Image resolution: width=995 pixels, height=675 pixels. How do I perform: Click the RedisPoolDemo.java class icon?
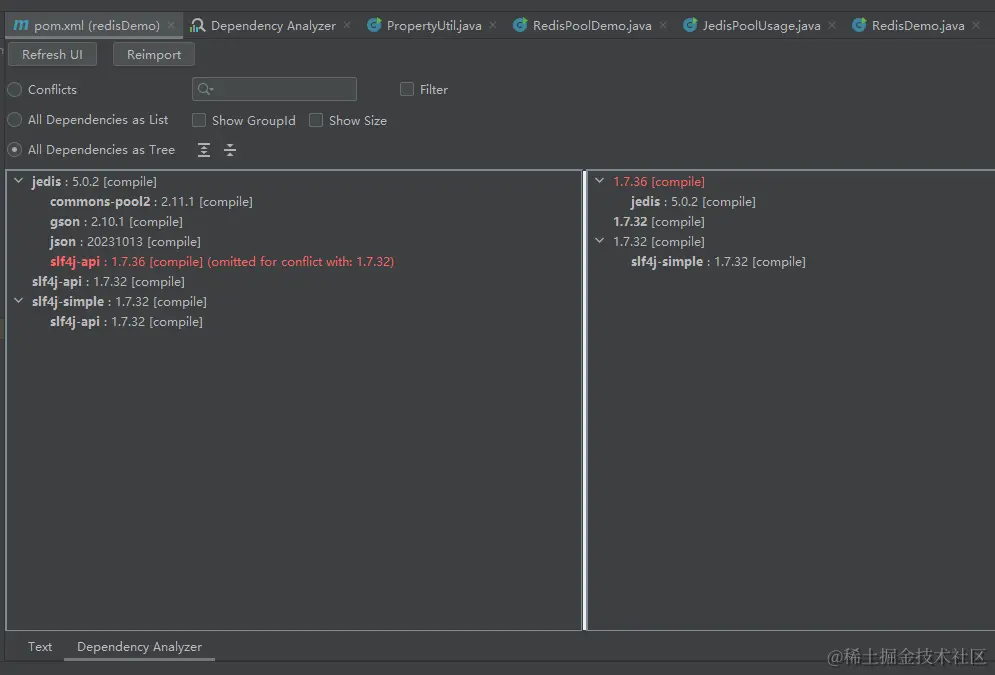point(520,25)
